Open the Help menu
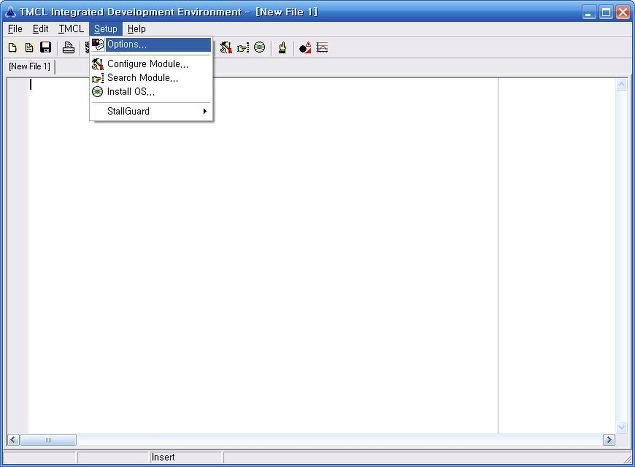The image size is (635, 467). coord(136,29)
